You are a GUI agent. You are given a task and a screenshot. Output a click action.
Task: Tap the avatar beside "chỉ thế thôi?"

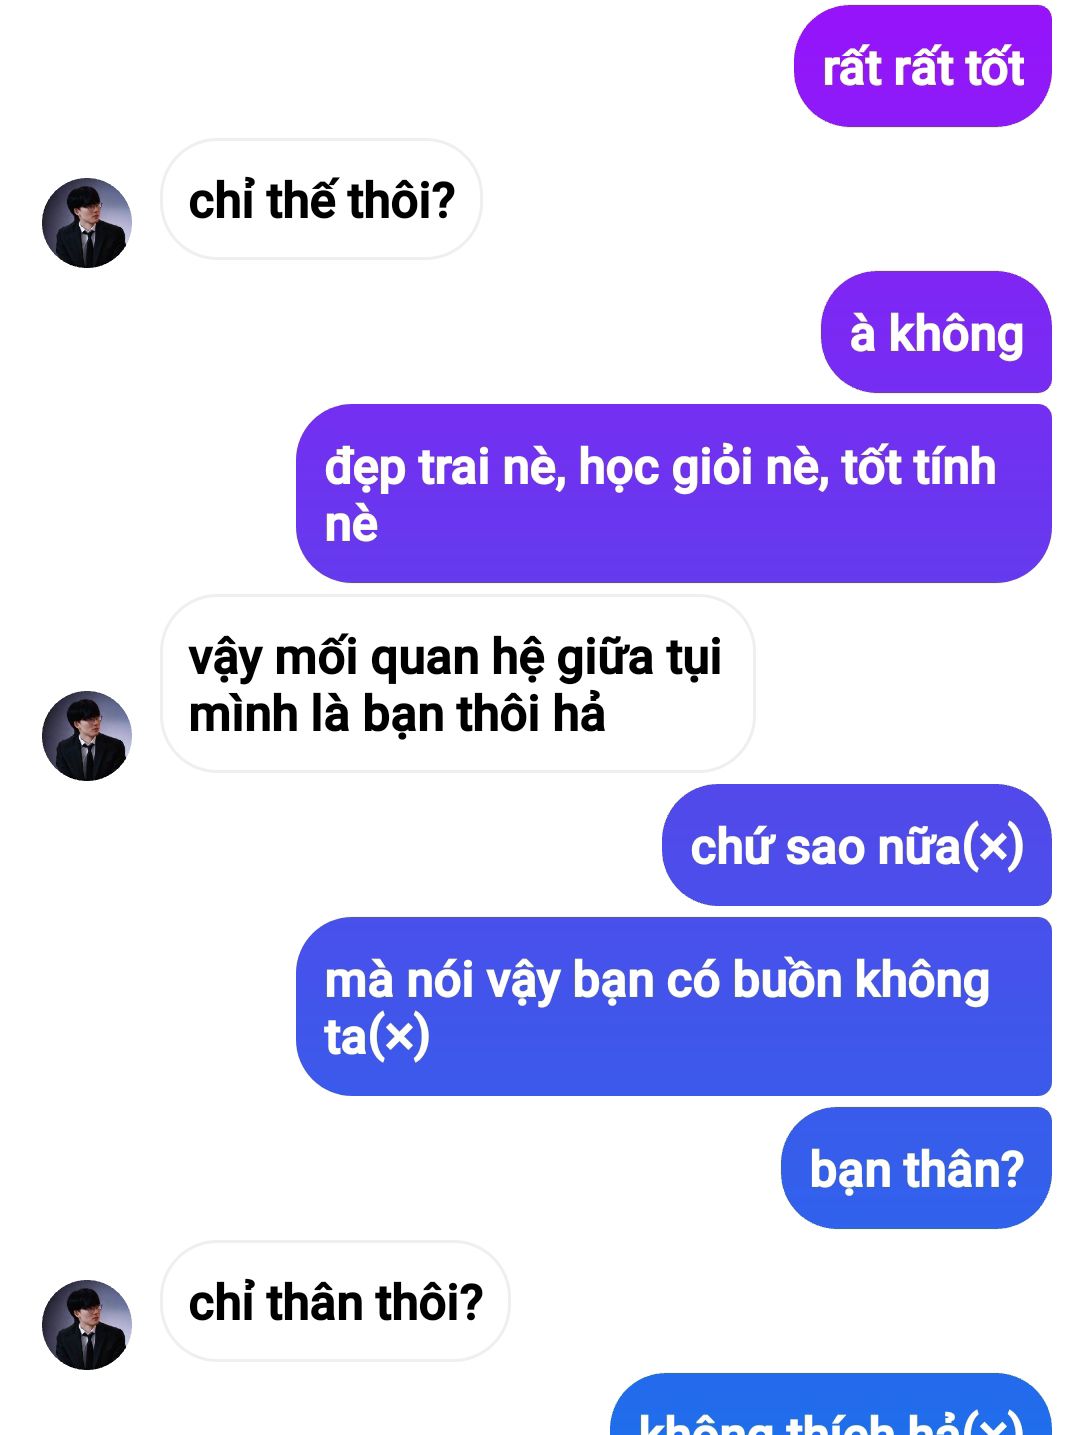pyautogui.click(x=87, y=223)
